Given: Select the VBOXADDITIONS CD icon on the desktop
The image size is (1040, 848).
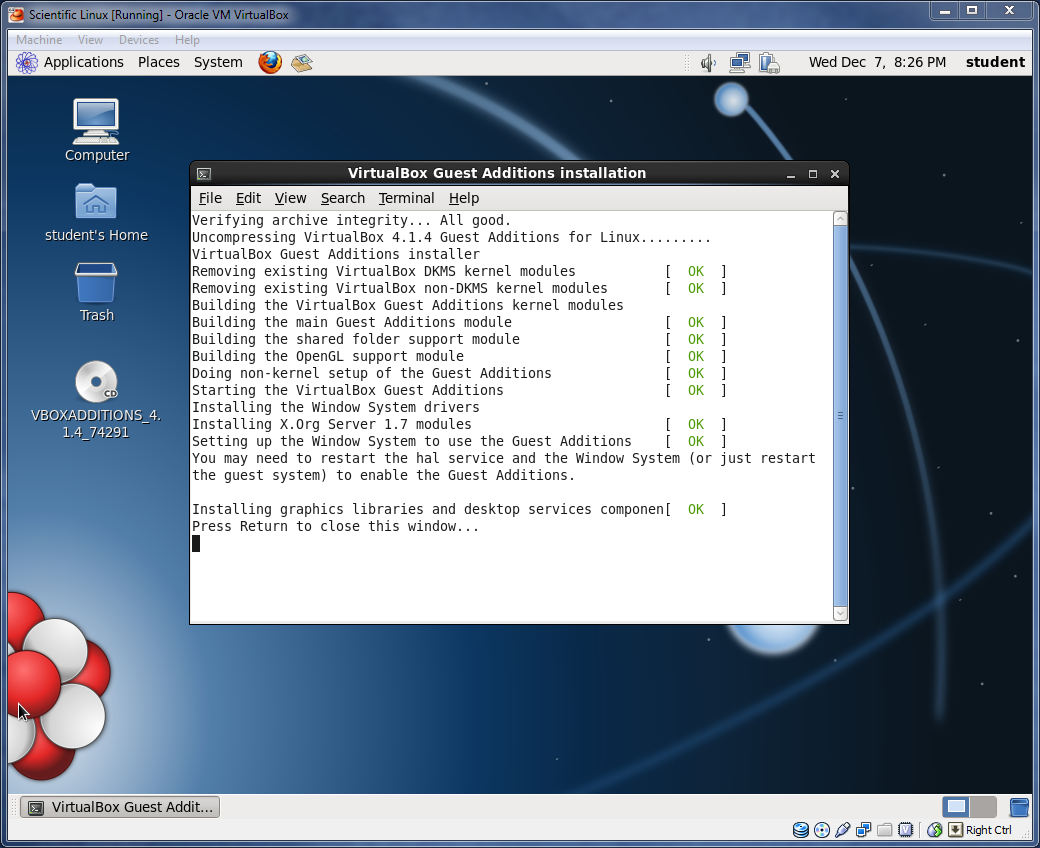Looking at the screenshot, I should click(x=96, y=400).
